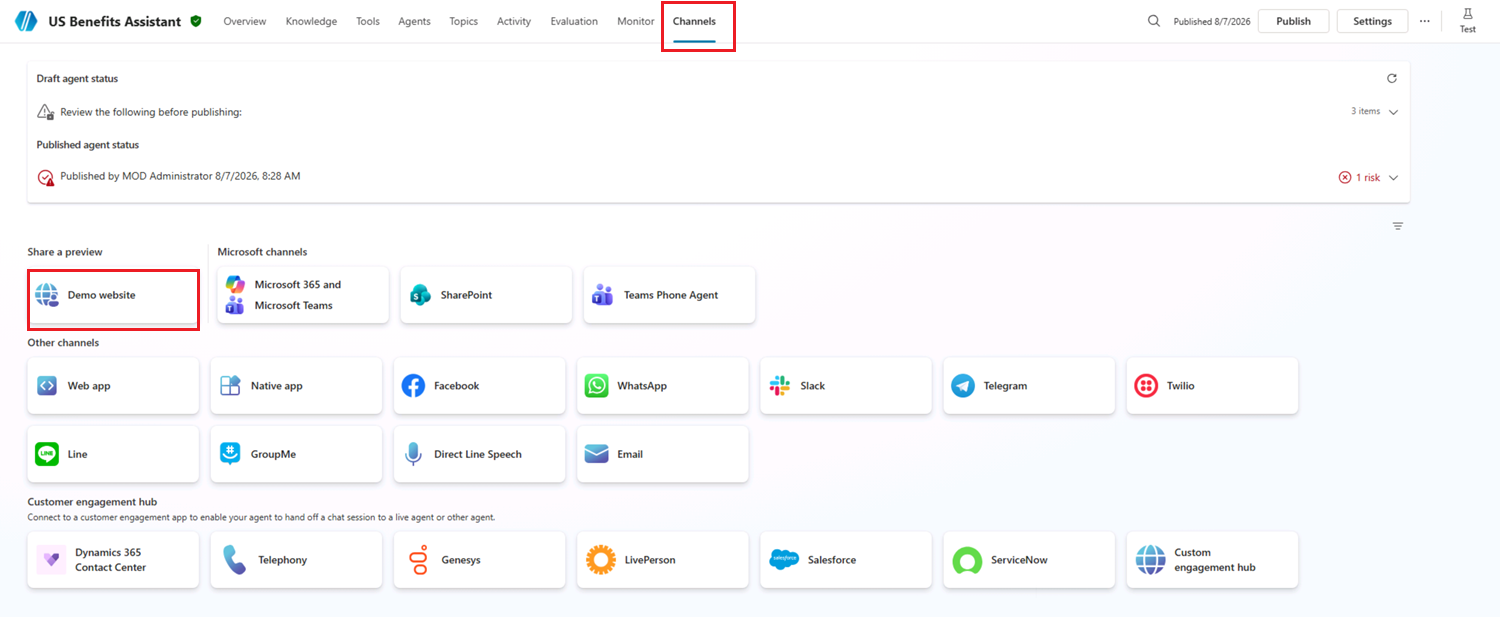The width and height of the screenshot is (1500, 617).
Task: Open the Telegram channel
Action: [1029, 386]
